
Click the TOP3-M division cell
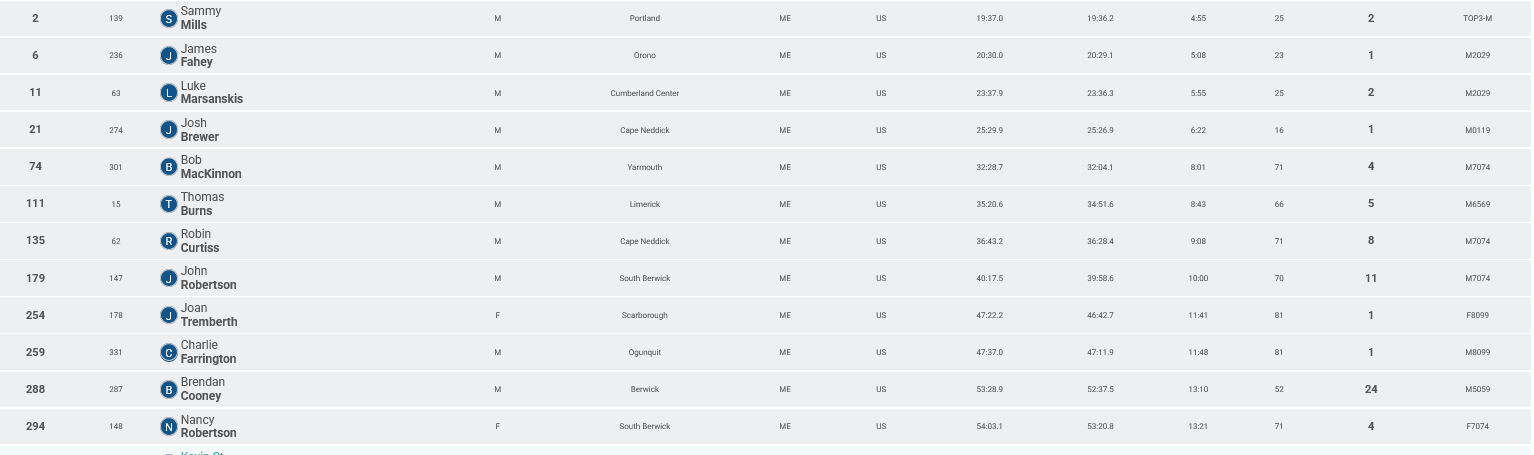[1477, 18]
